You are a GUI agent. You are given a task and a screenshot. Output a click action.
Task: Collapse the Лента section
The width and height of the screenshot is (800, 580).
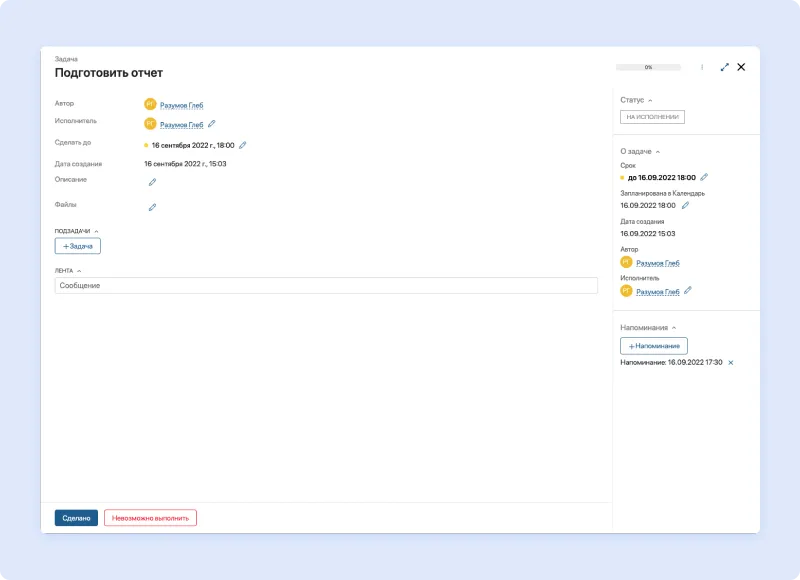click(79, 270)
